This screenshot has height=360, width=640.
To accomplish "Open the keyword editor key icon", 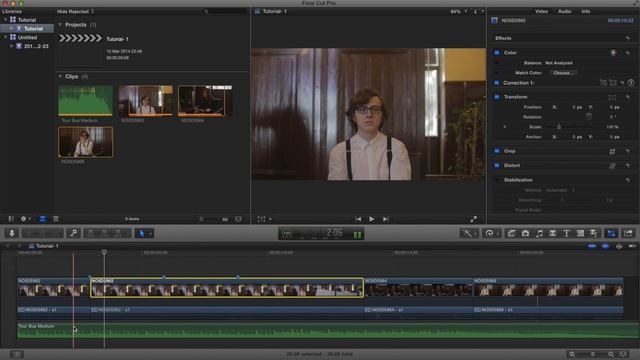I will pyautogui.click(x=74, y=233).
